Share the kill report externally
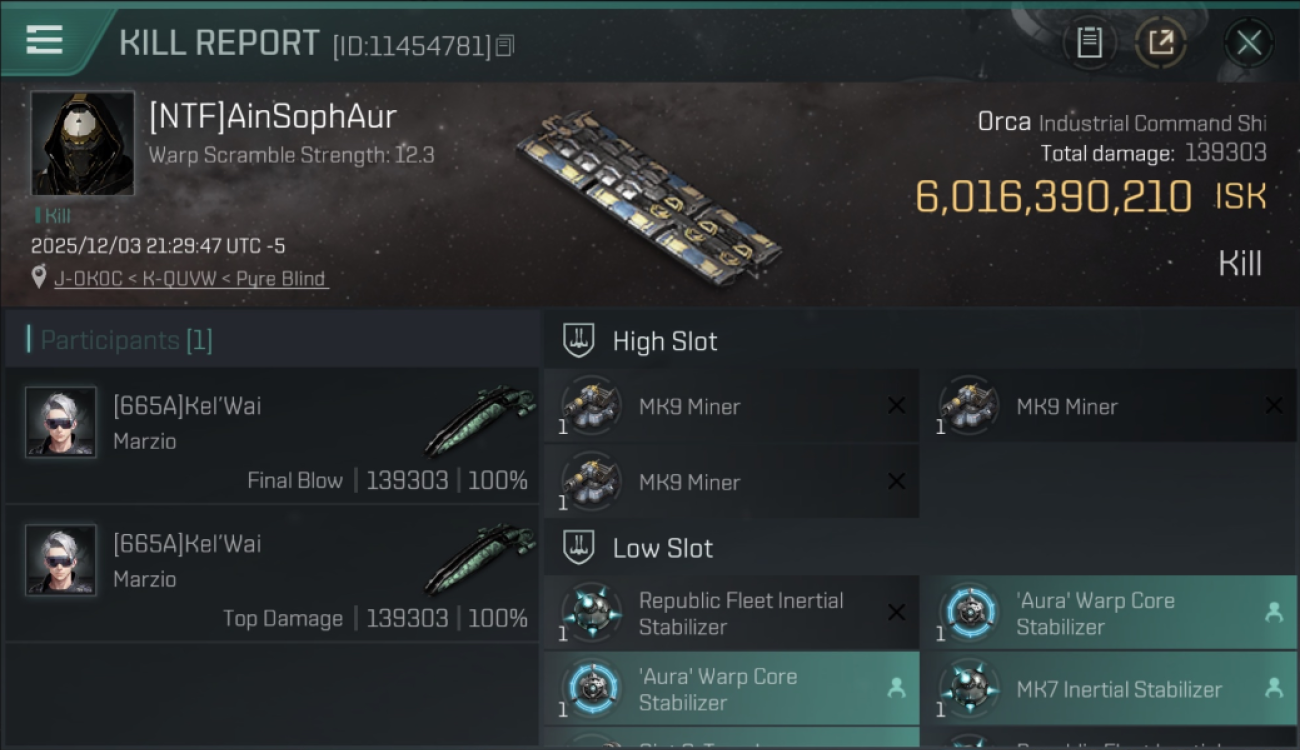 tap(1160, 43)
